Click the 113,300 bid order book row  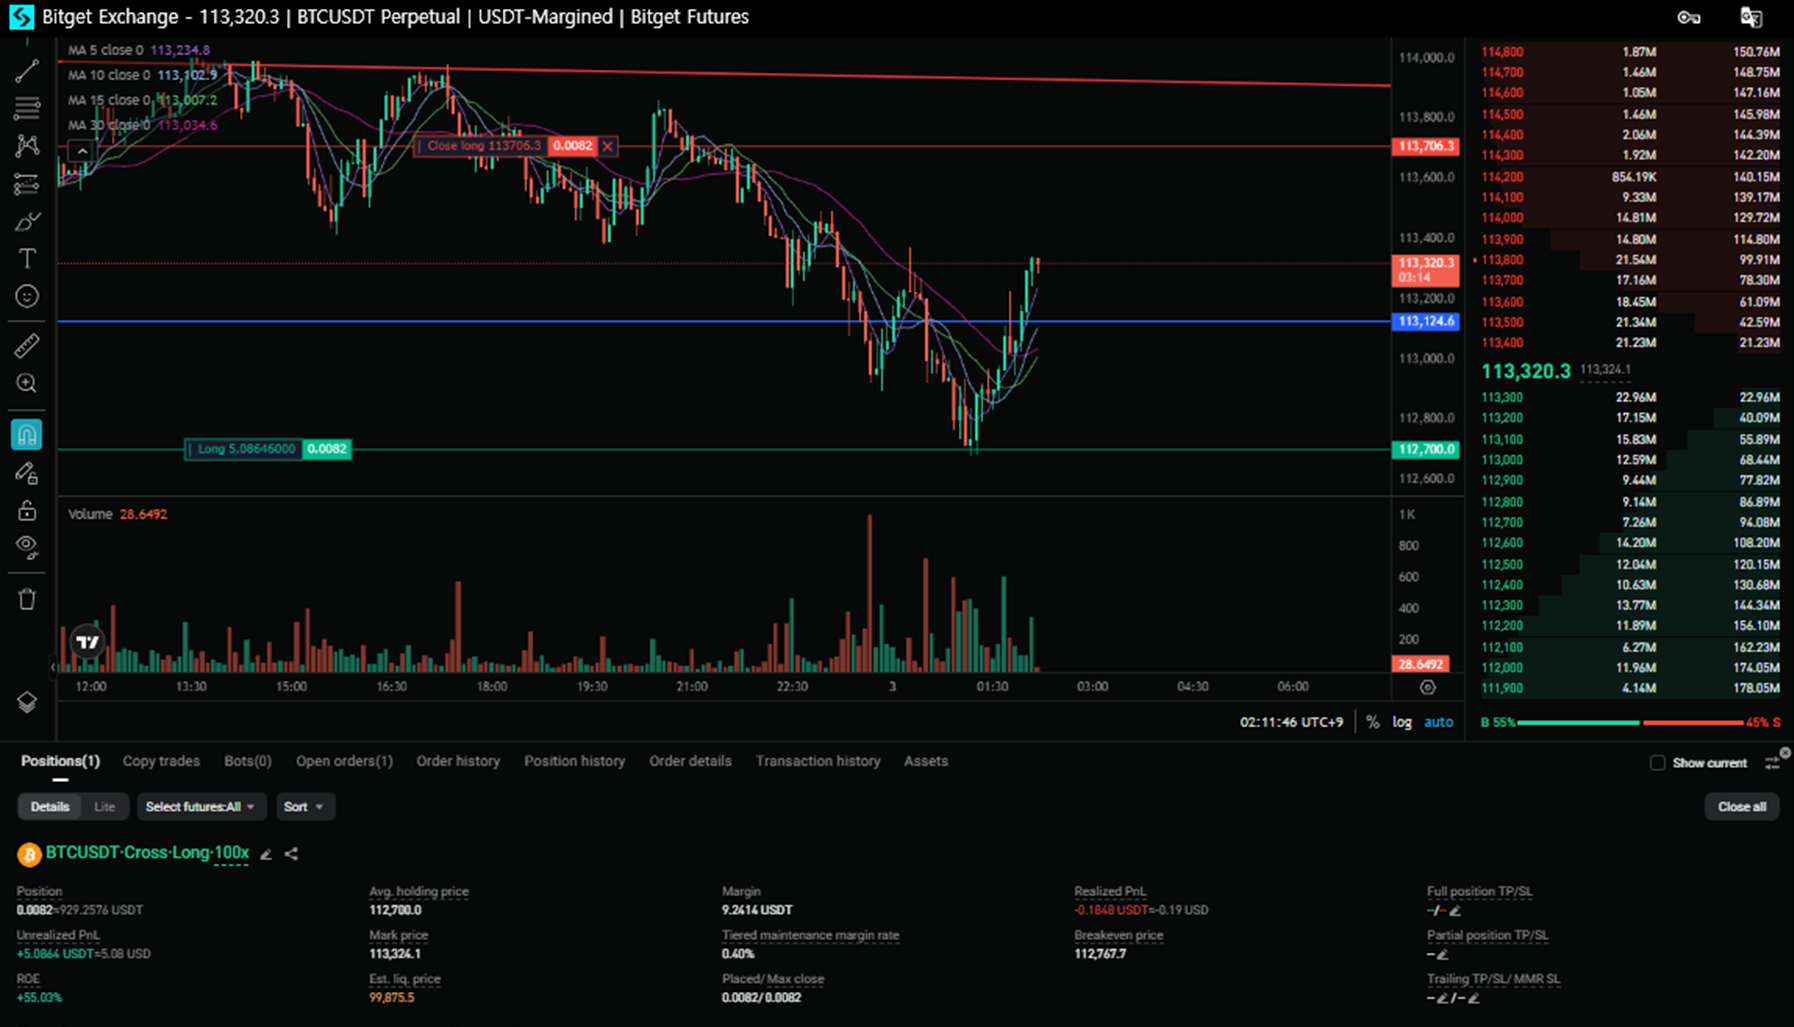coord(1630,397)
